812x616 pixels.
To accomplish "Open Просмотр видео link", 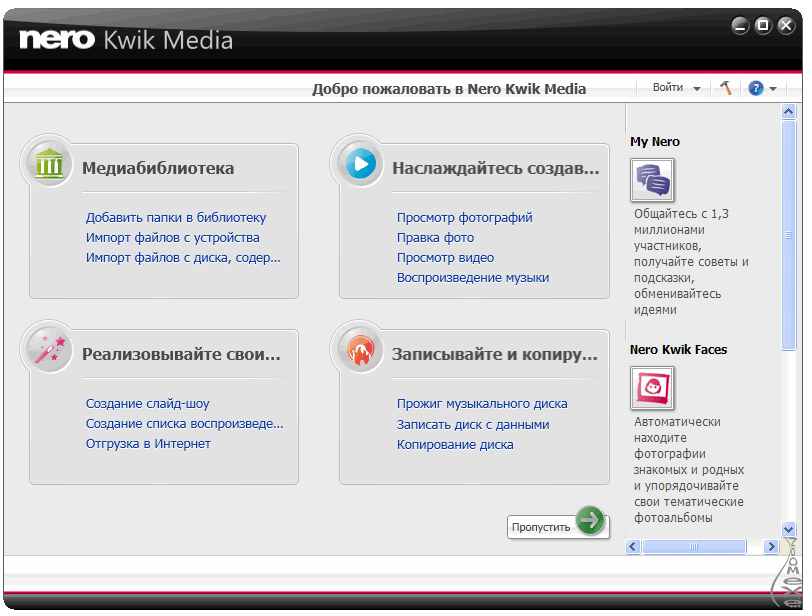I will 445,258.
